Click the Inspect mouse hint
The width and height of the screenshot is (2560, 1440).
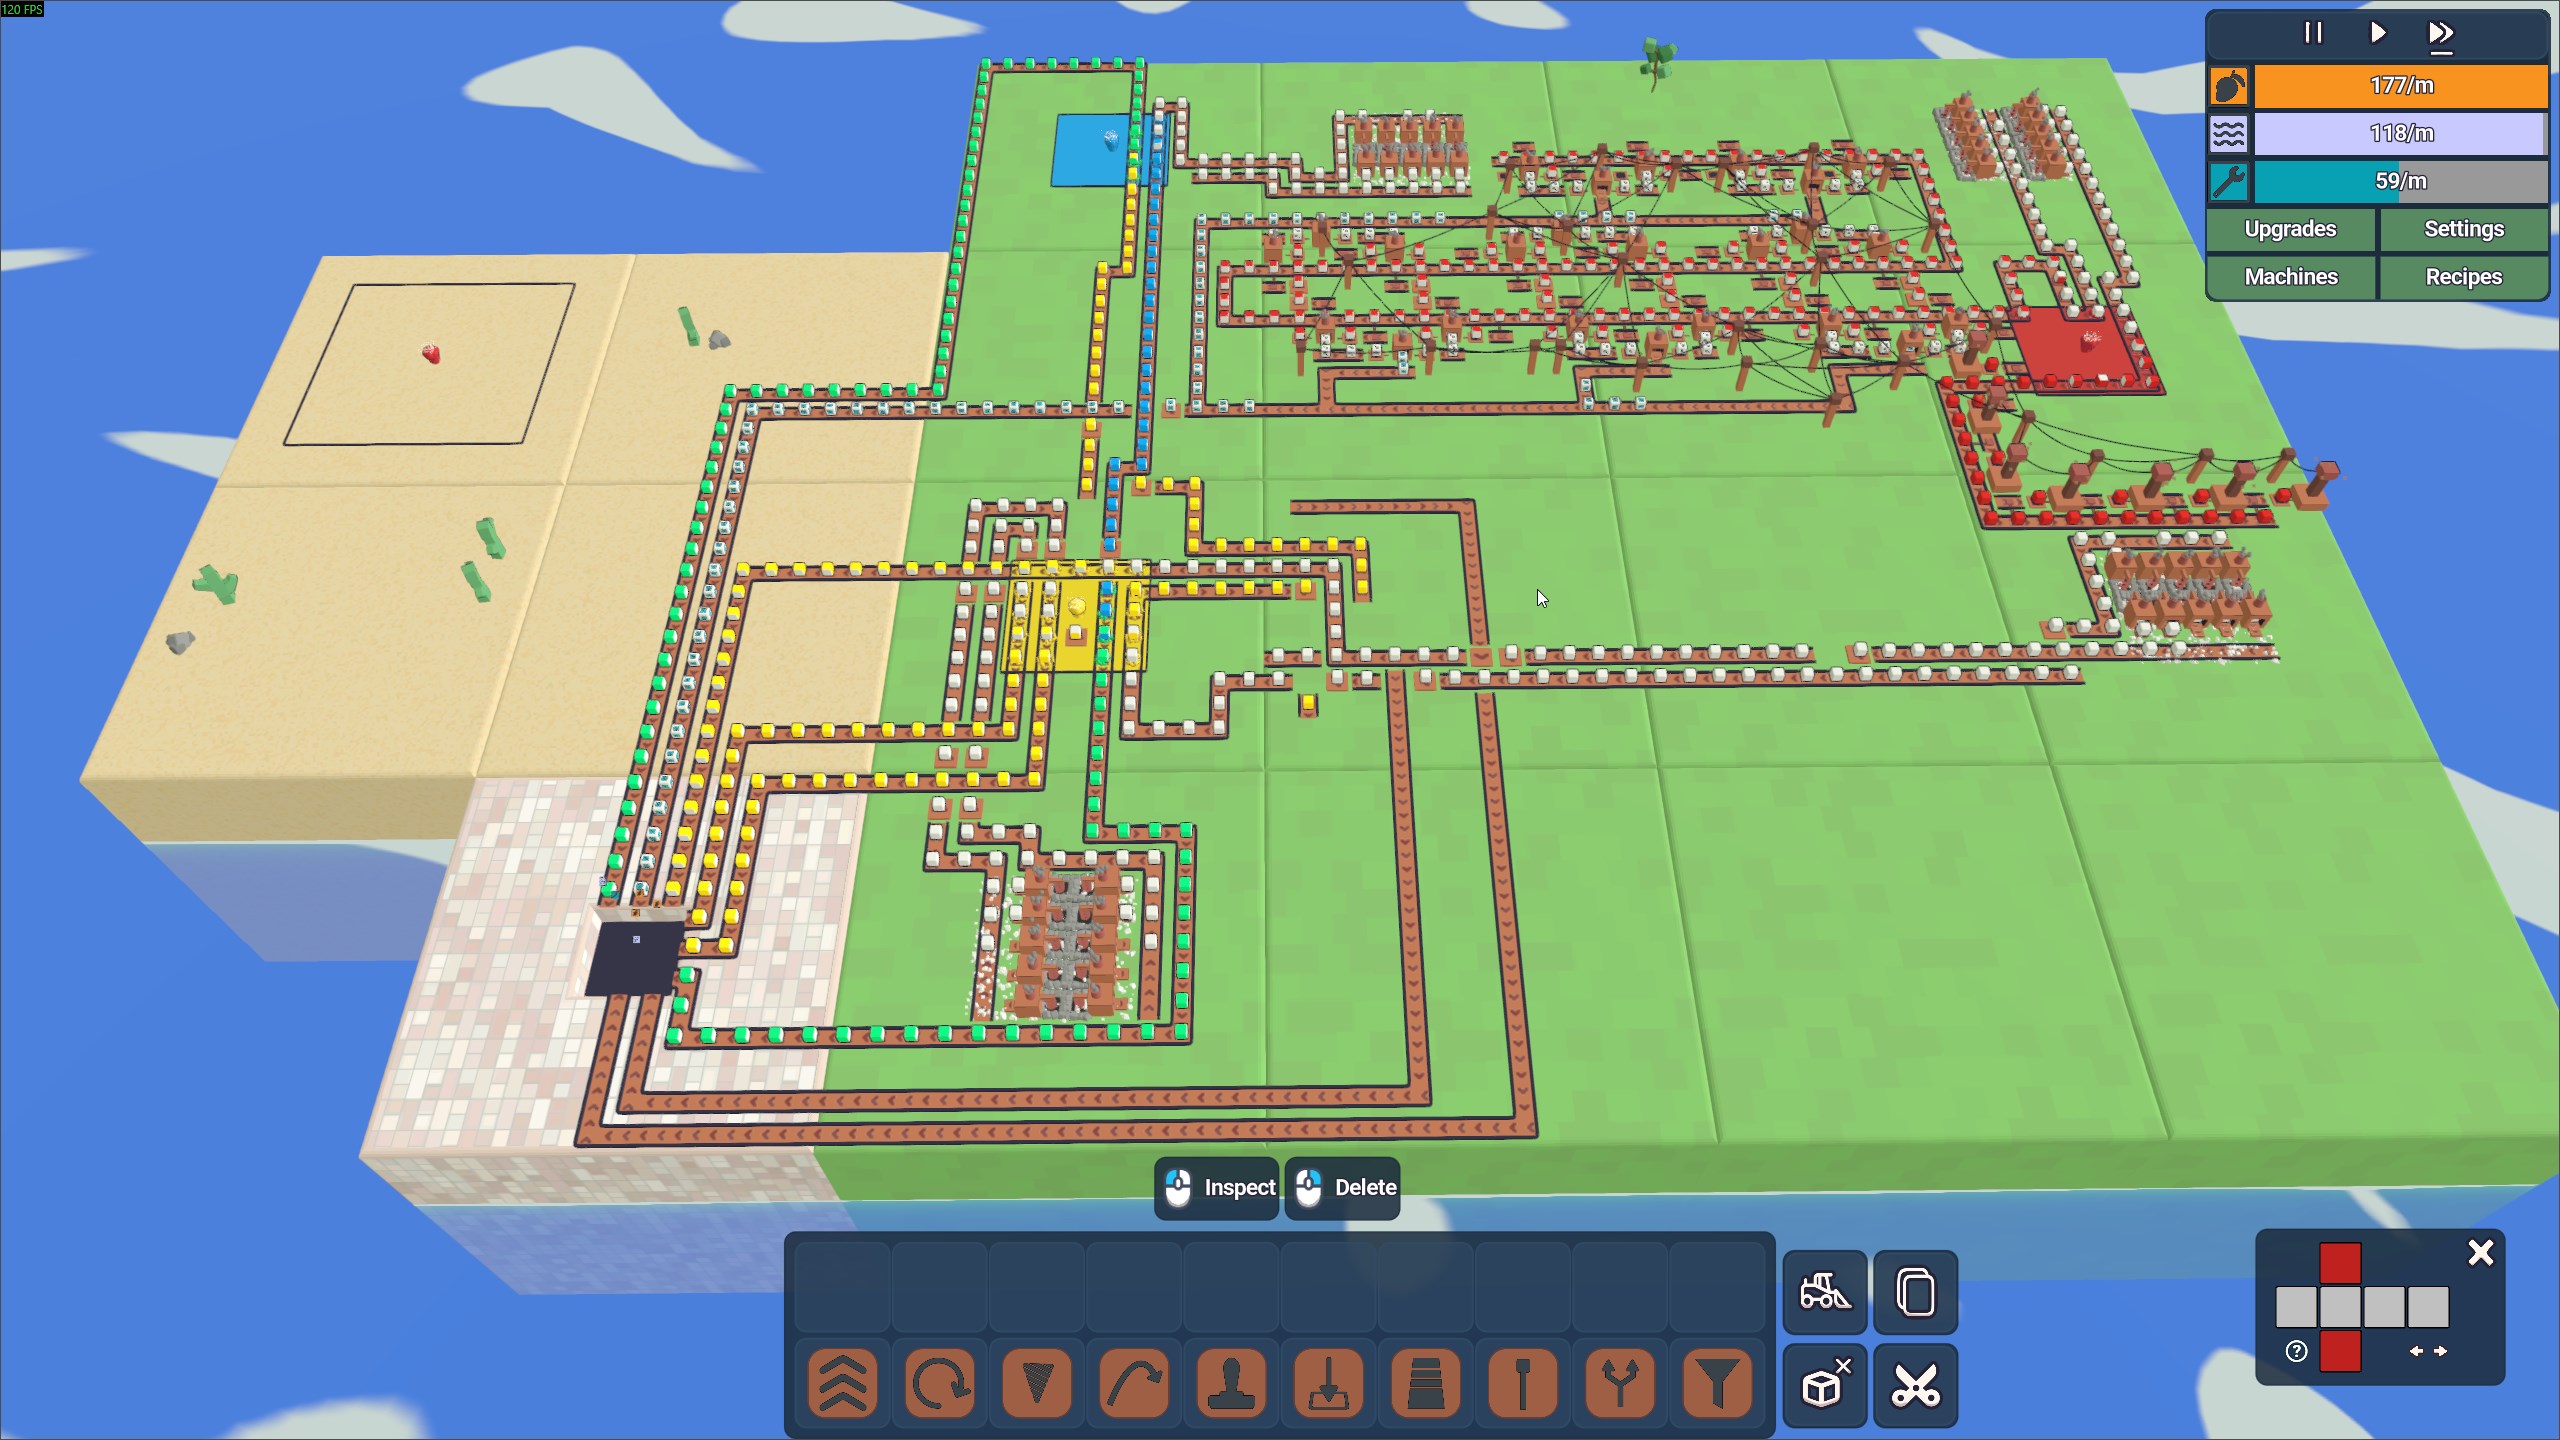[1217, 1188]
